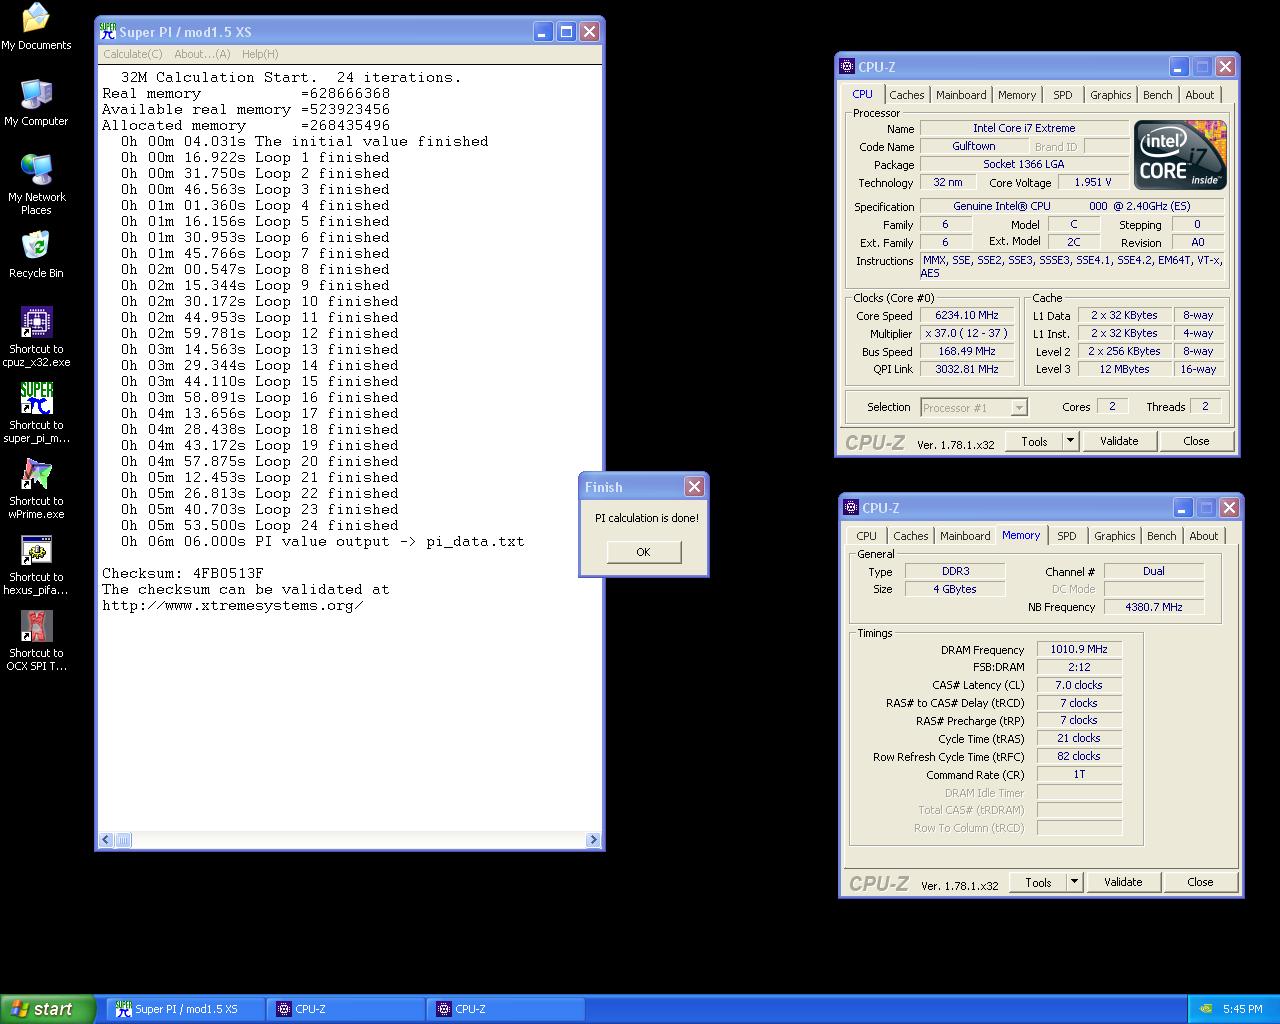Expand Tools dropdown arrow in upper CPU-Z

[1070, 441]
